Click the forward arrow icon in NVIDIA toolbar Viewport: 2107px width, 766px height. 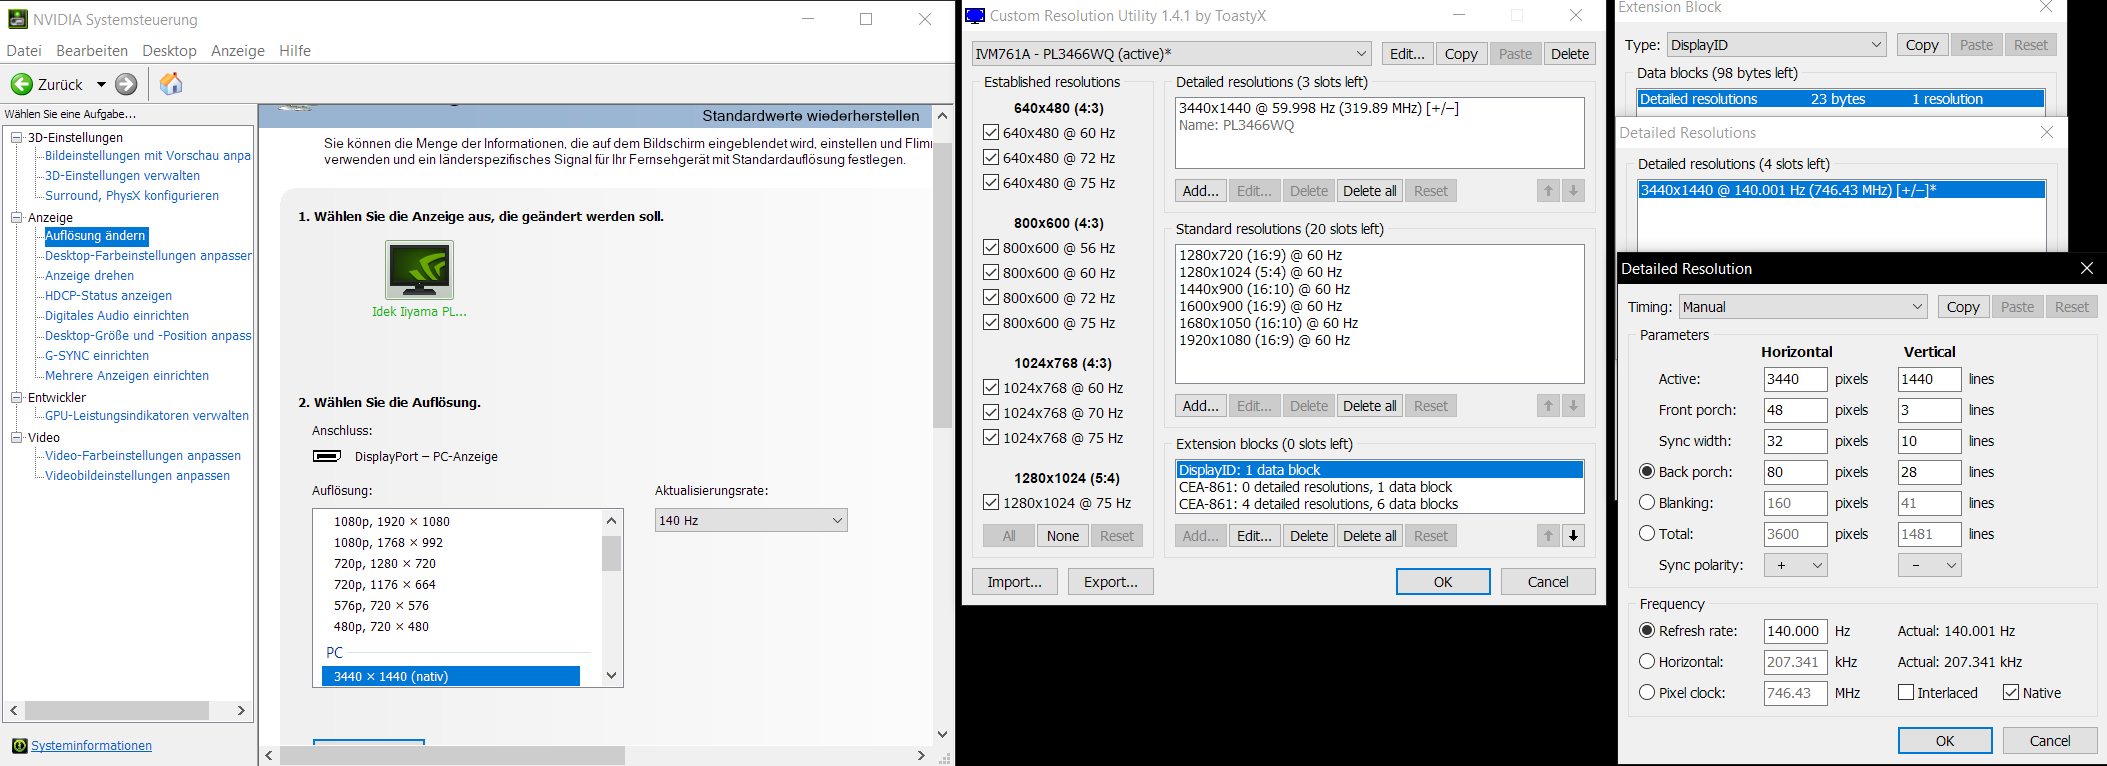(x=126, y=84)
